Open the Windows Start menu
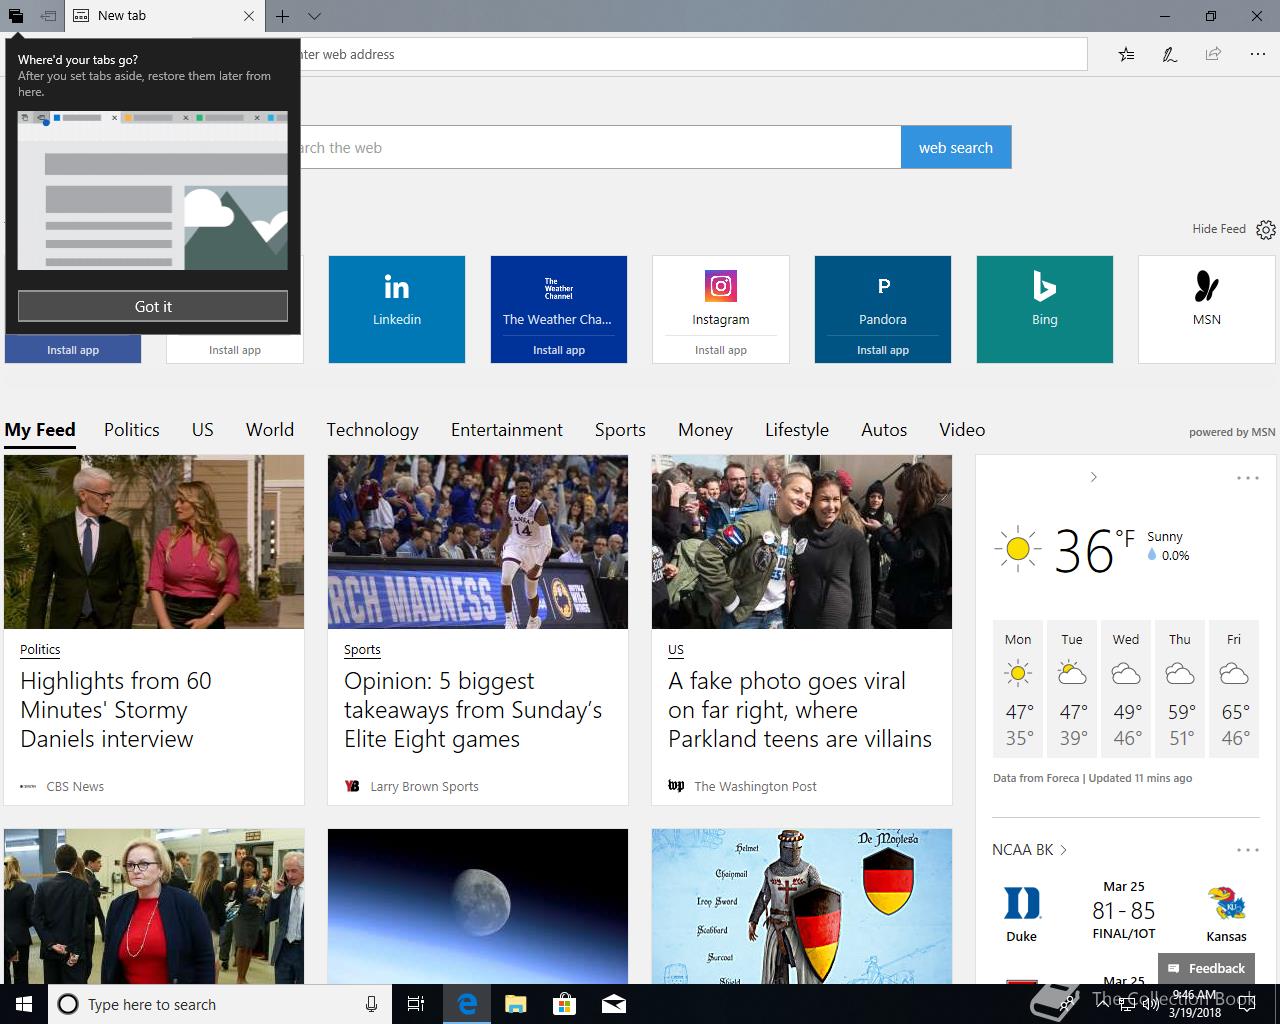Image resolution: width=1280 pixels, height=1024 pixels. click(x=24, y=1004)
